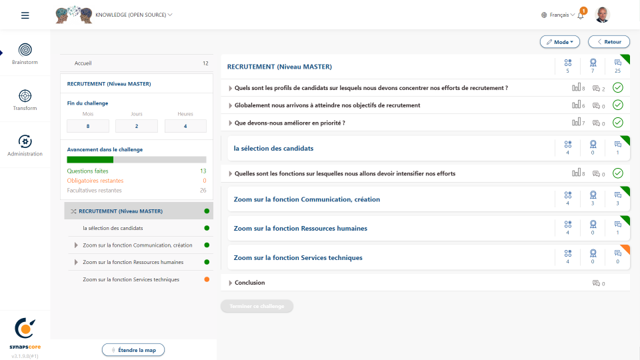
Task: Click the Questions faites count line
Action: 136,171
